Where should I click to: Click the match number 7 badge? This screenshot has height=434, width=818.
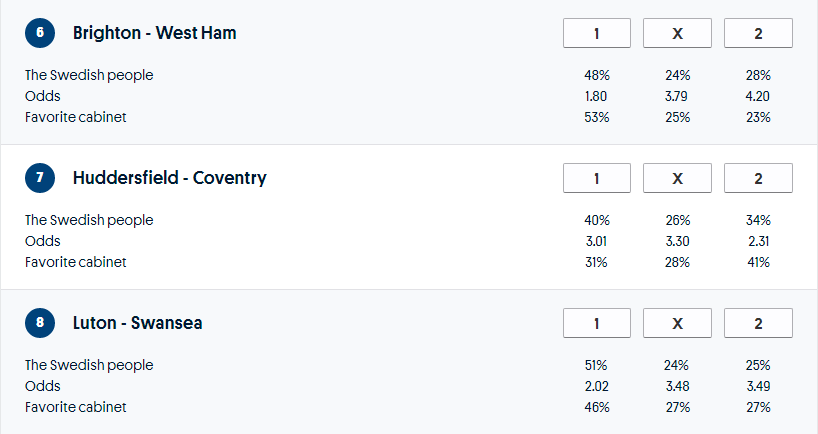40,178
